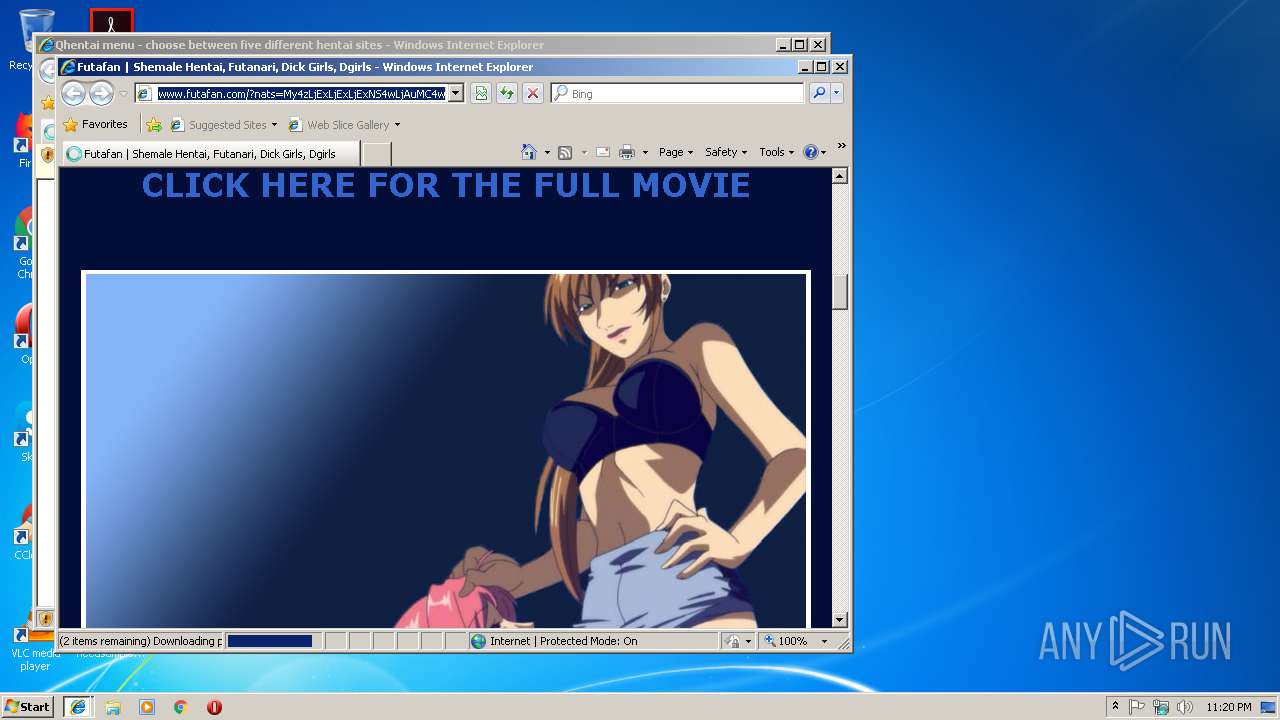Open network tray icon

(x=1160, y=707)
